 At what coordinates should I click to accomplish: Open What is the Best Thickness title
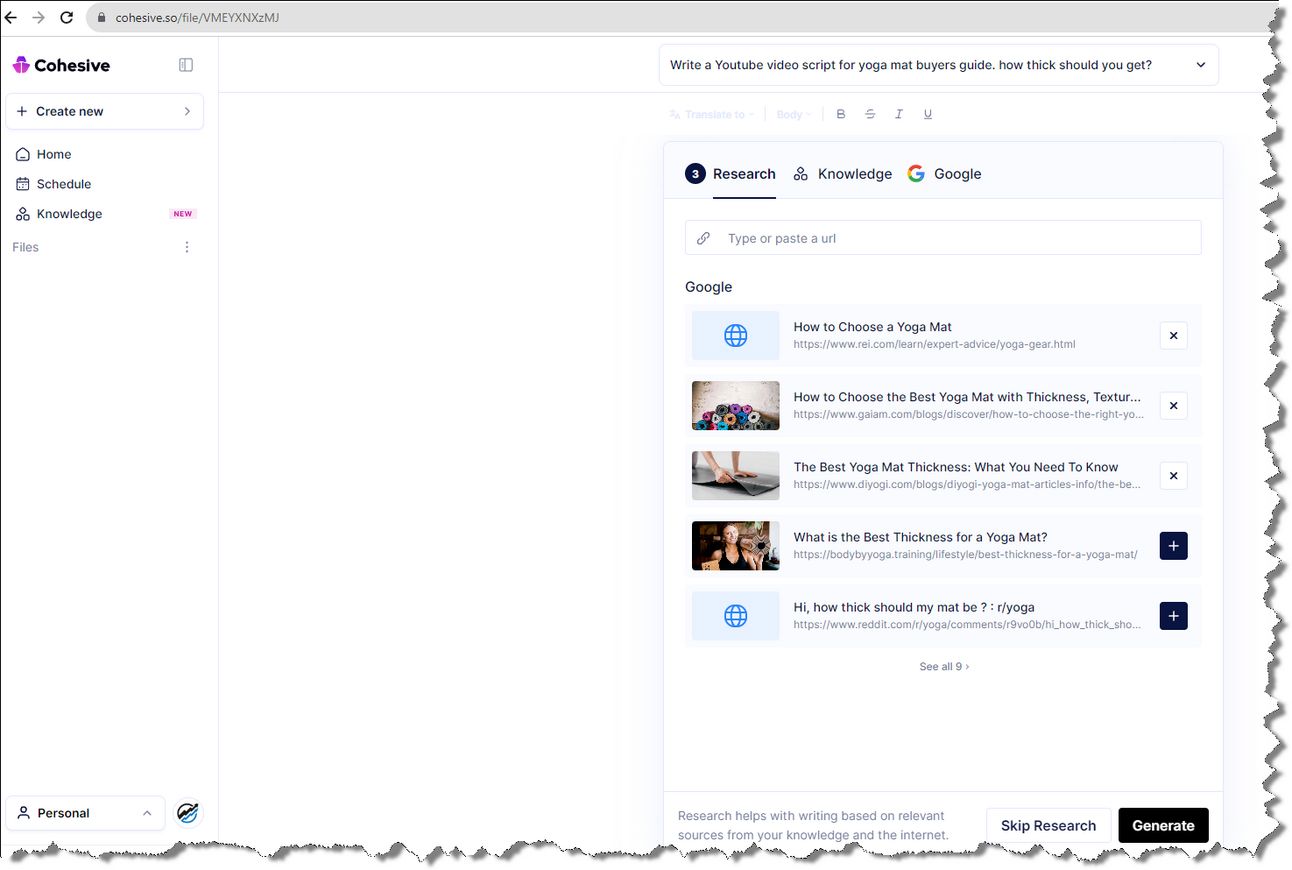921,537
